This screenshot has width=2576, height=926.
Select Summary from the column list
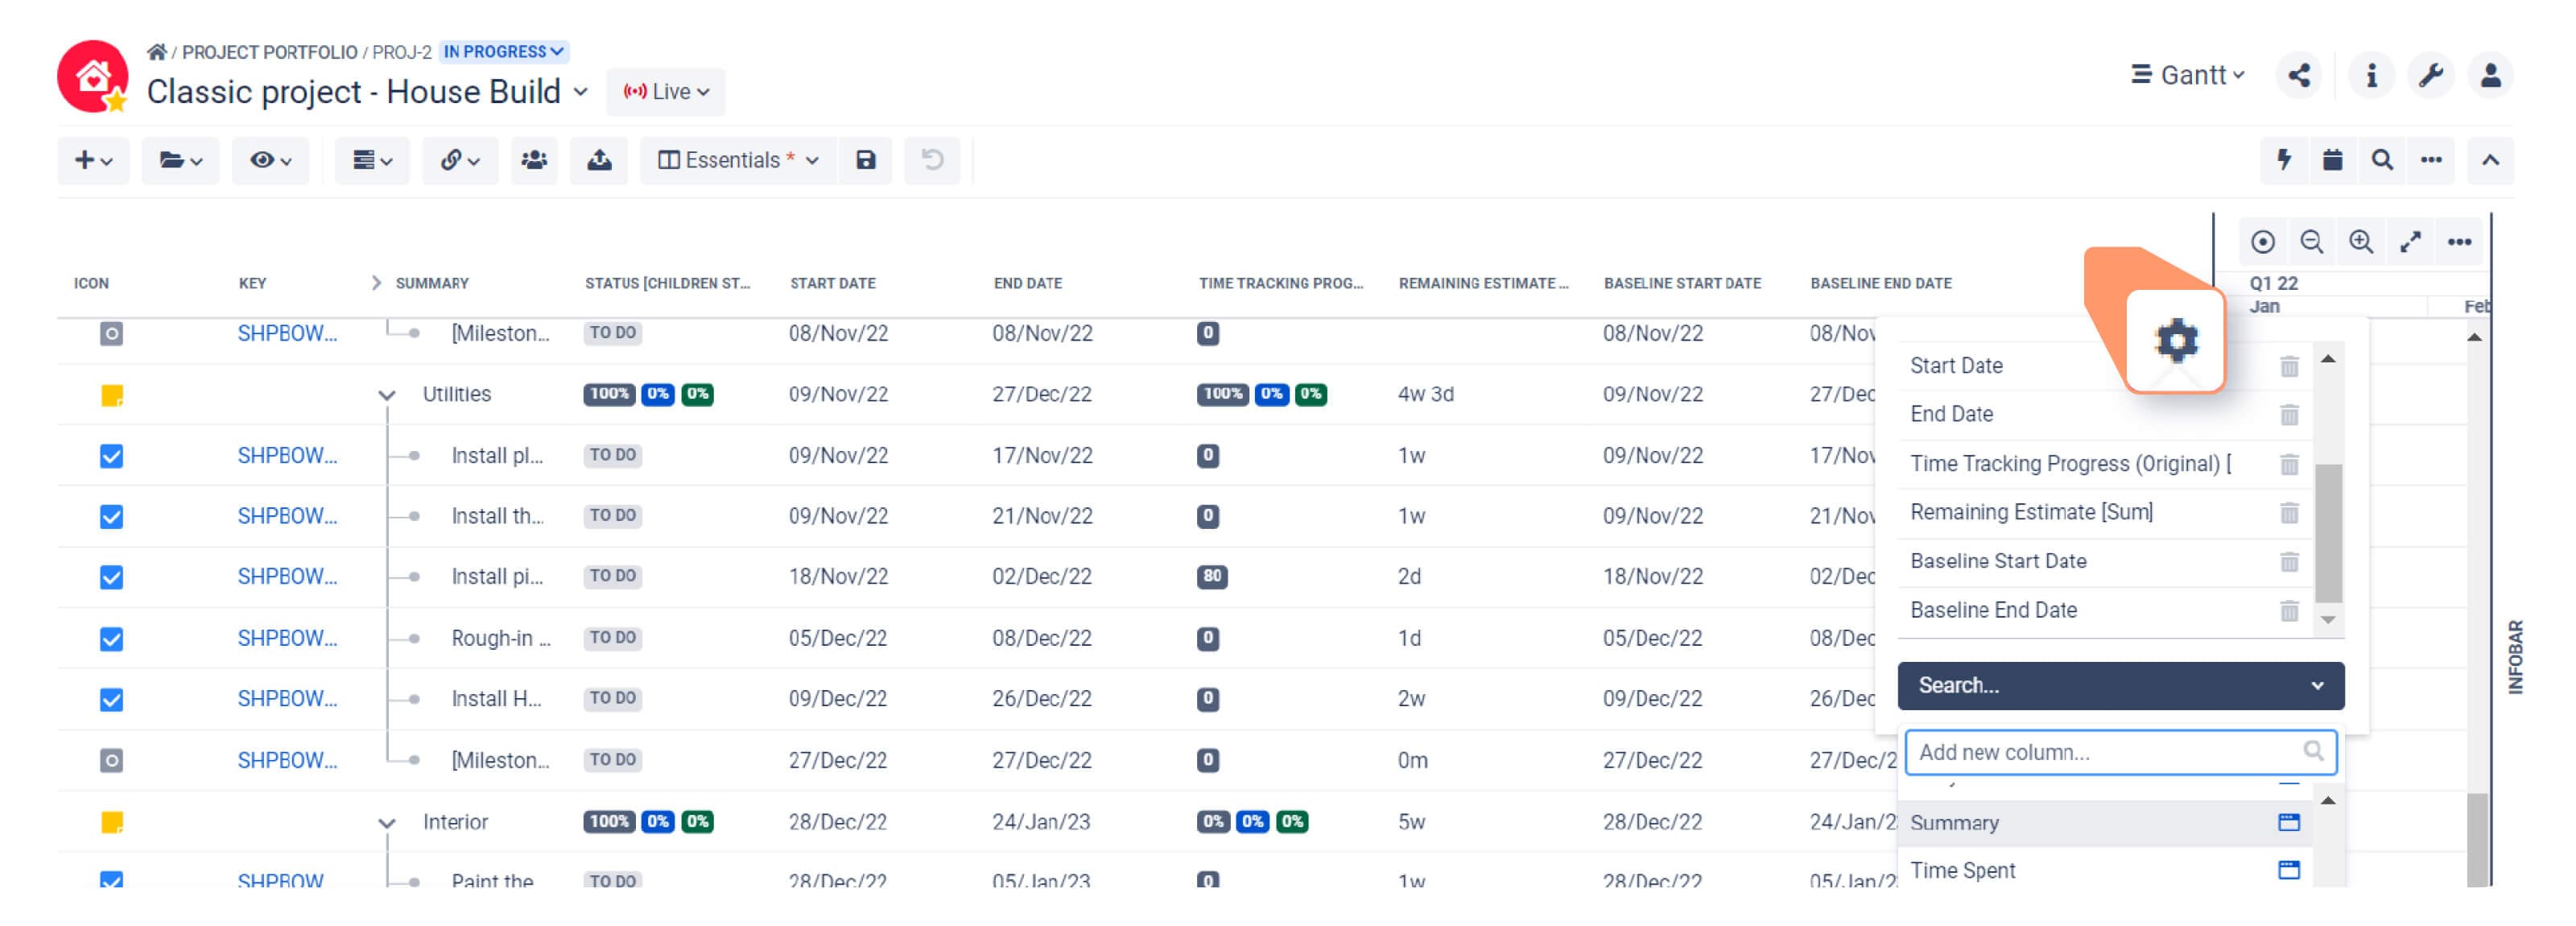(2105, 823)
